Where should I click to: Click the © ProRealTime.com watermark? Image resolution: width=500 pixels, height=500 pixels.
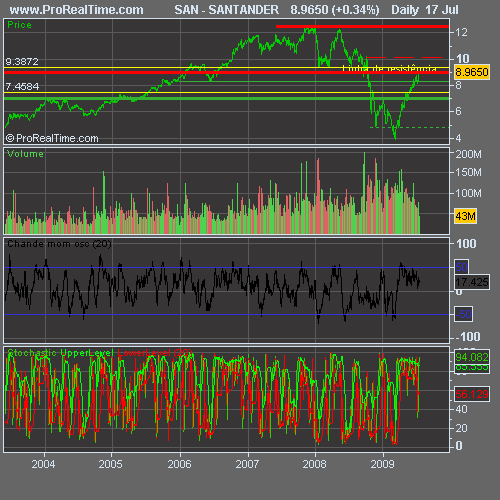(52, 138)
